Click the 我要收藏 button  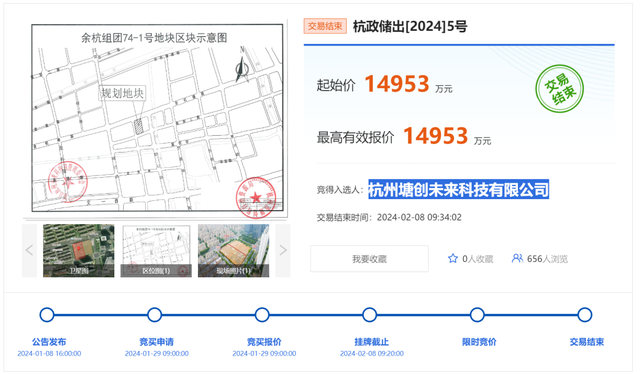(x=369, y=259)
